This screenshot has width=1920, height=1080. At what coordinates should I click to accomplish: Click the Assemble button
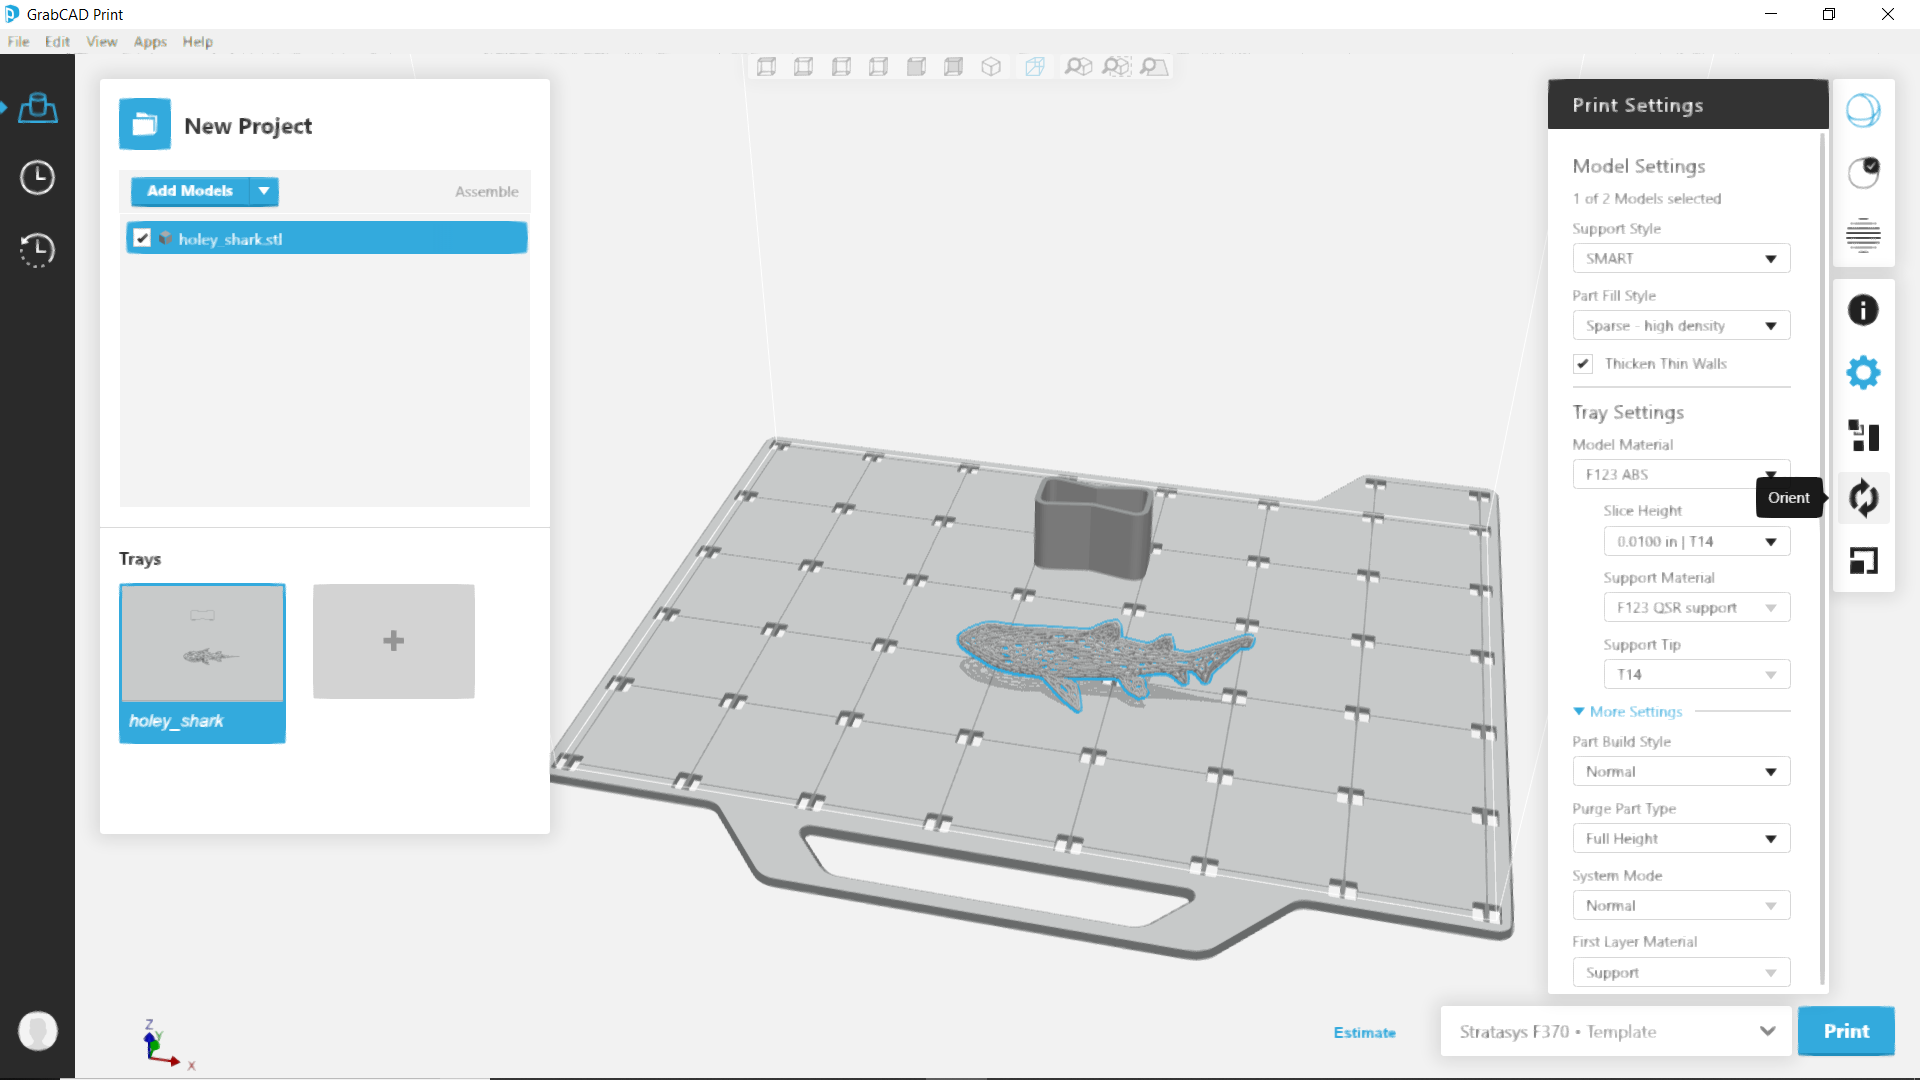487,192
